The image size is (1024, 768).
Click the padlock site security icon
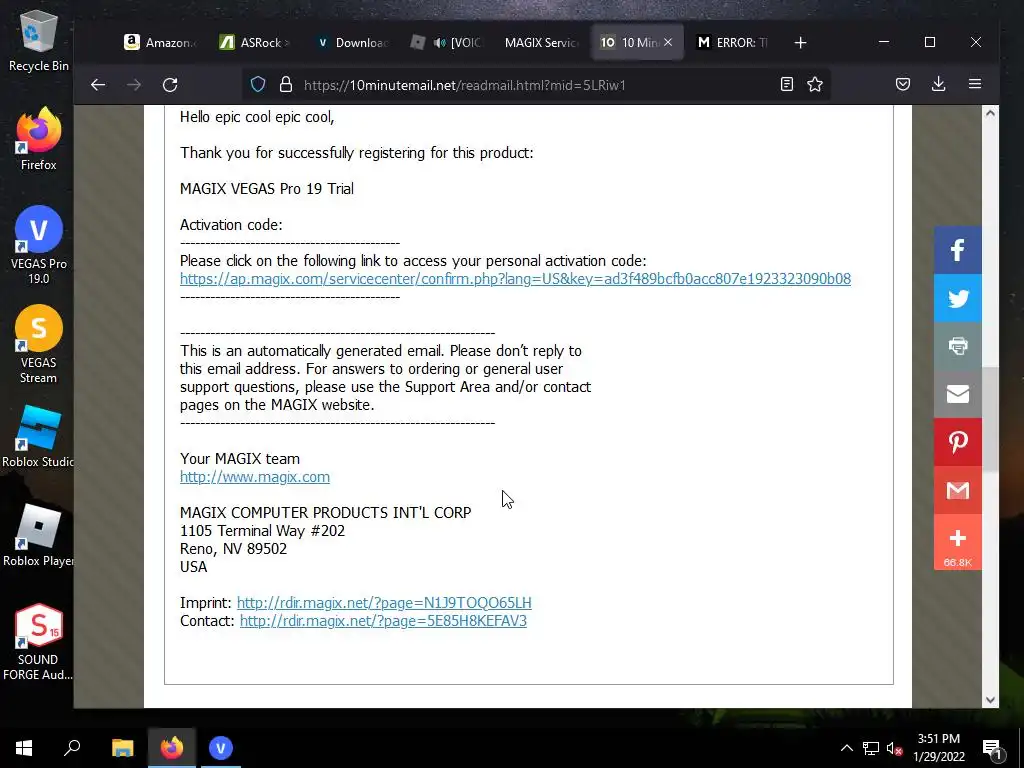point(285,85)
